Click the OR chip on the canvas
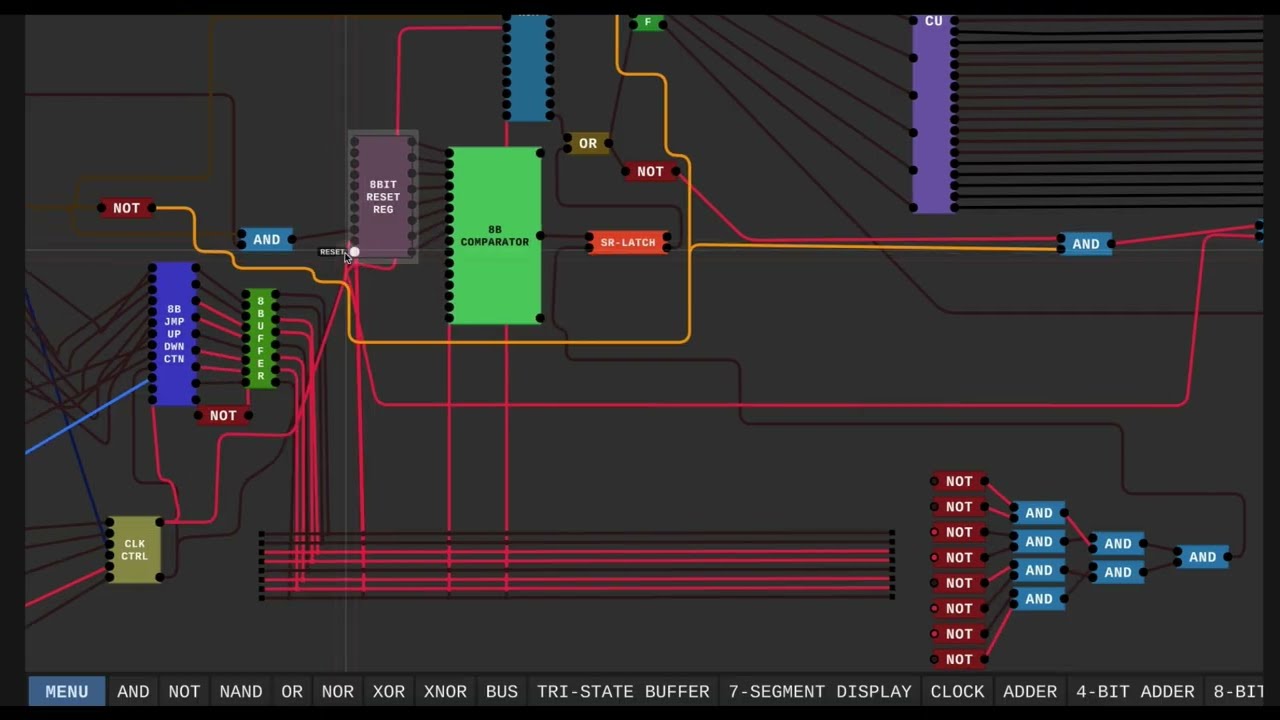 [588, 144]
